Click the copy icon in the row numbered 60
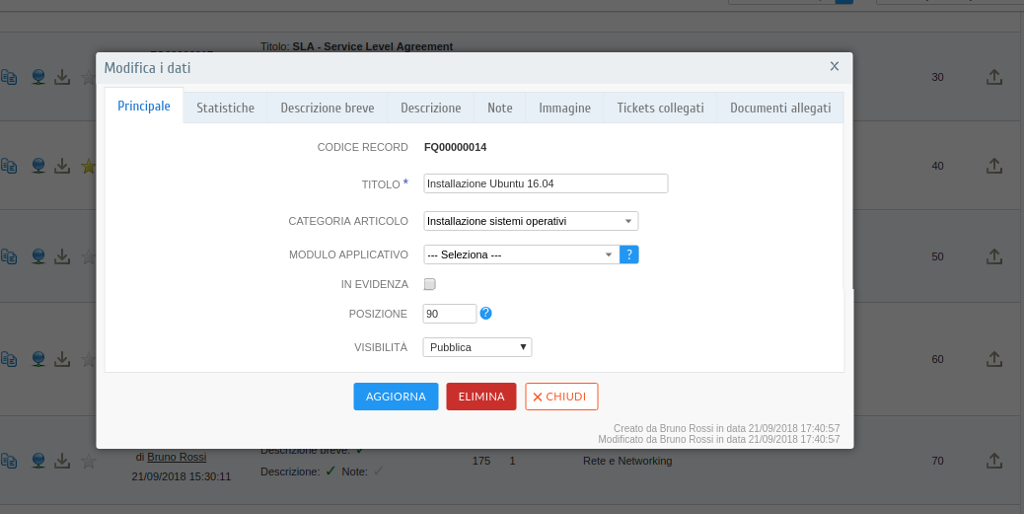The width and height of the screenshot is (1024, 514). [9, 359]
